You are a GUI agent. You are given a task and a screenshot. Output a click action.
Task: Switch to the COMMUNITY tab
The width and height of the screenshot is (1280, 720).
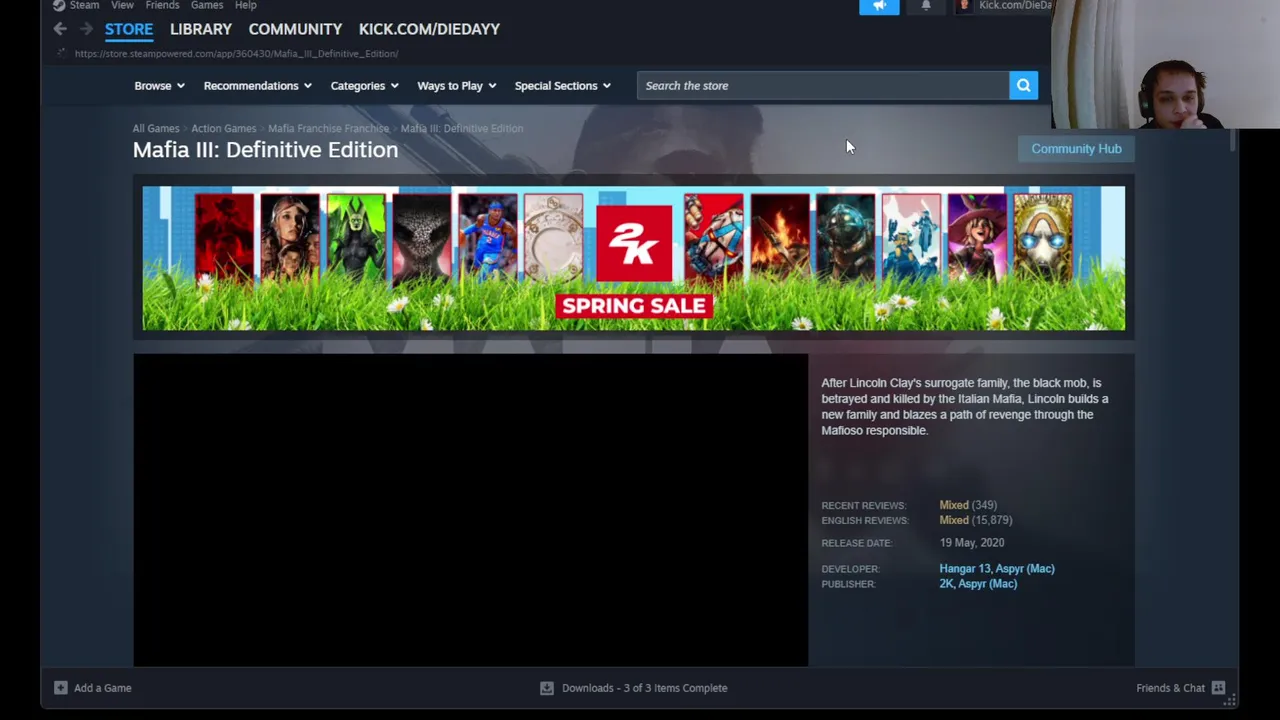[x=295, y=29]
